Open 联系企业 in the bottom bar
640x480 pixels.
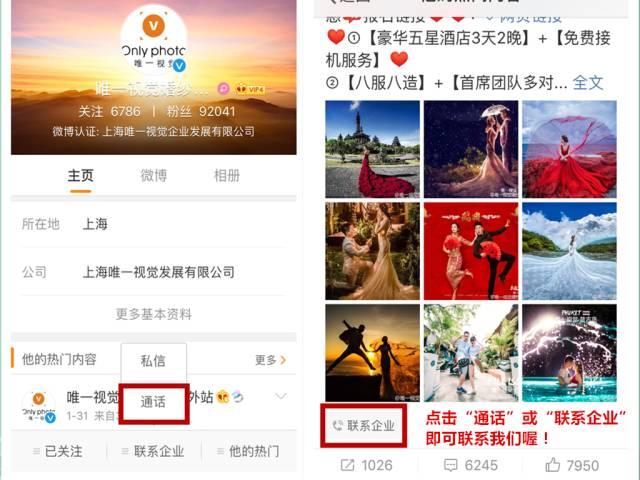coord(153,451)
